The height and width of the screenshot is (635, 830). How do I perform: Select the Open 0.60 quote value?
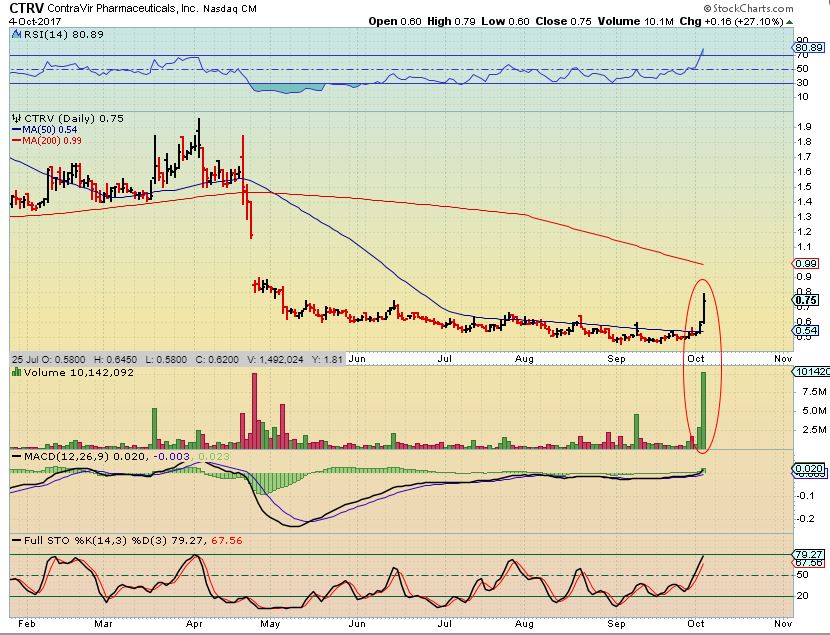395,22
